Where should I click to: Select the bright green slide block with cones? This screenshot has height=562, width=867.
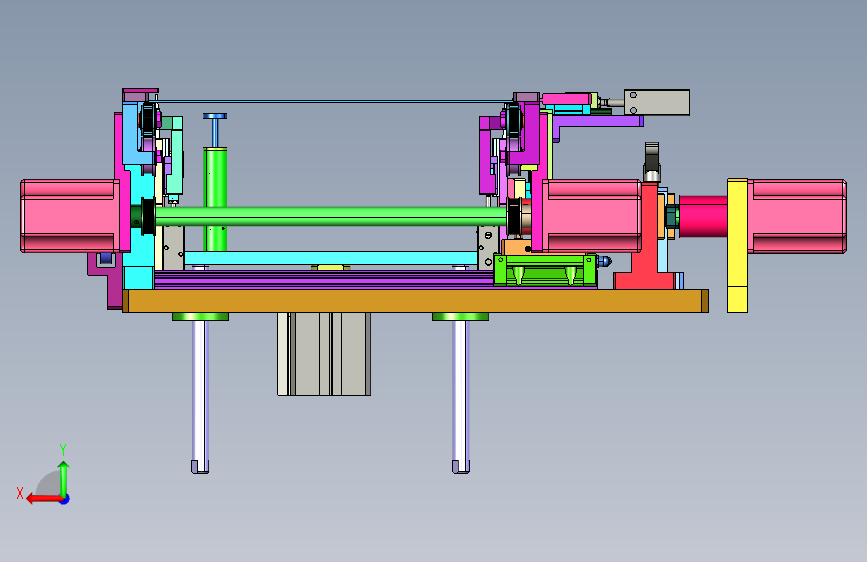(x=545, y=270)
